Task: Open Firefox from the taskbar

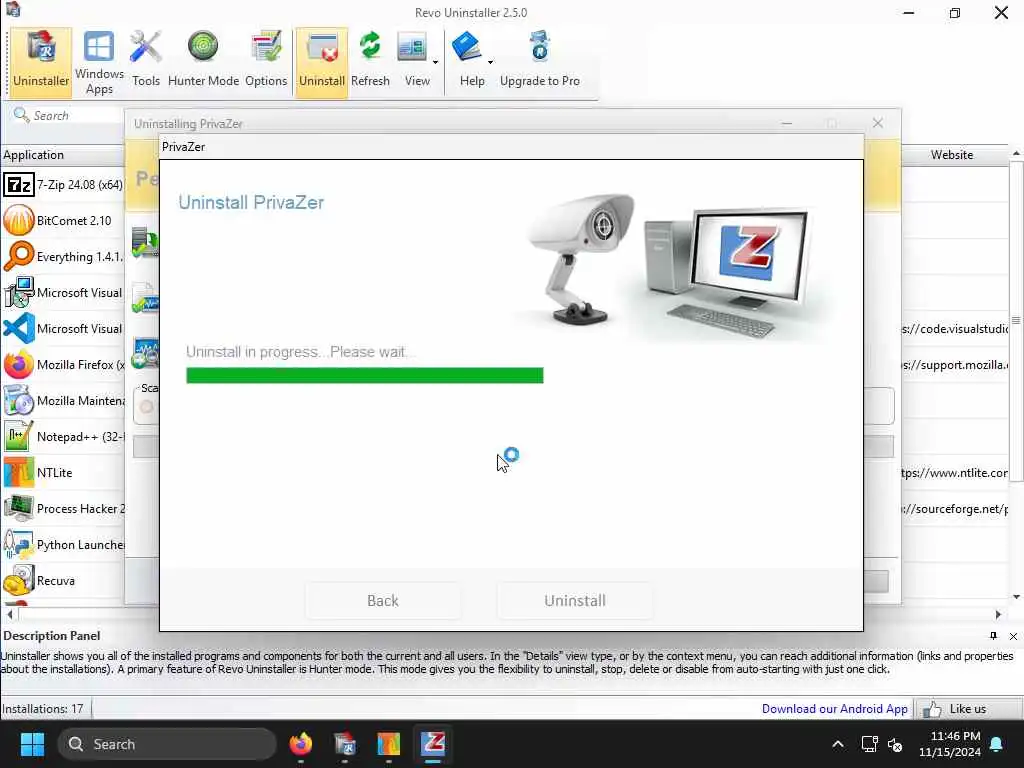Action: click(300, 744)
